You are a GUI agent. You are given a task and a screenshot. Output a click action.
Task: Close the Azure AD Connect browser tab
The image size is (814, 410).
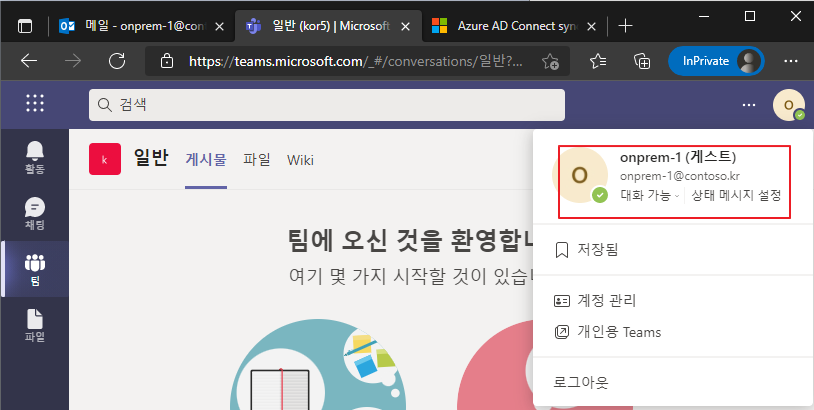pyautogui.click(x=591, y=26)
